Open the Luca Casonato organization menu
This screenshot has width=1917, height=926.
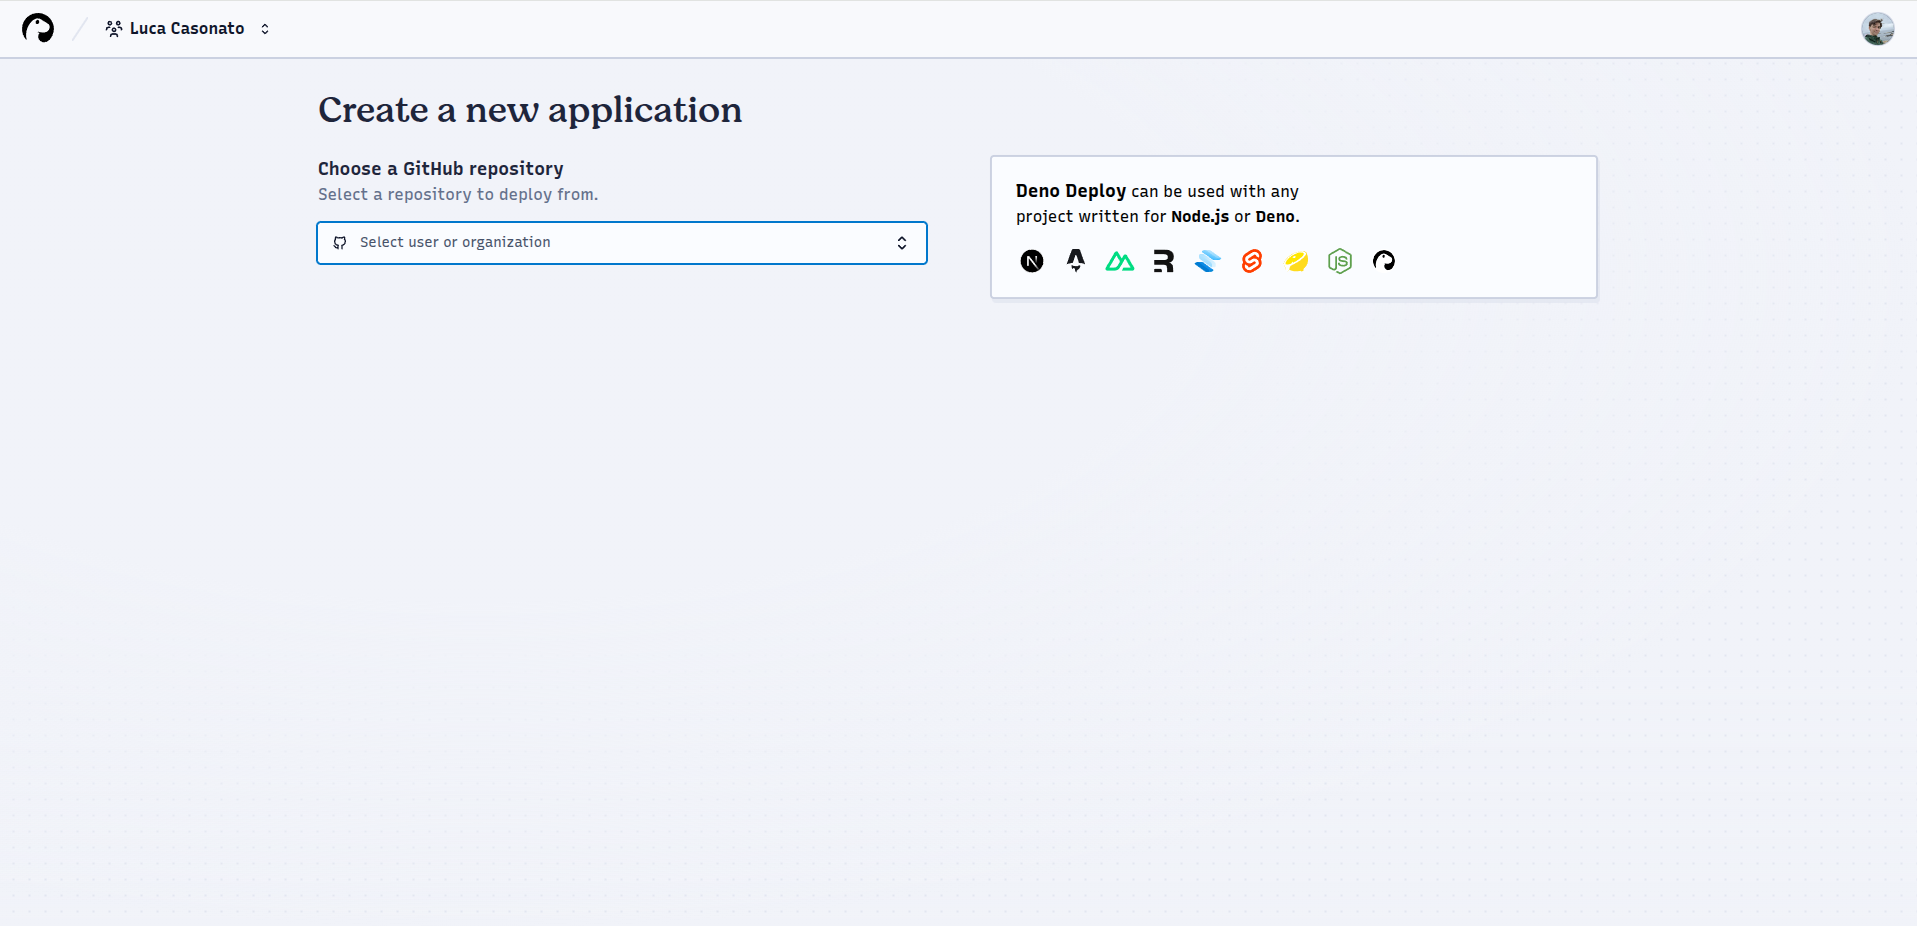tap(186, 28)
